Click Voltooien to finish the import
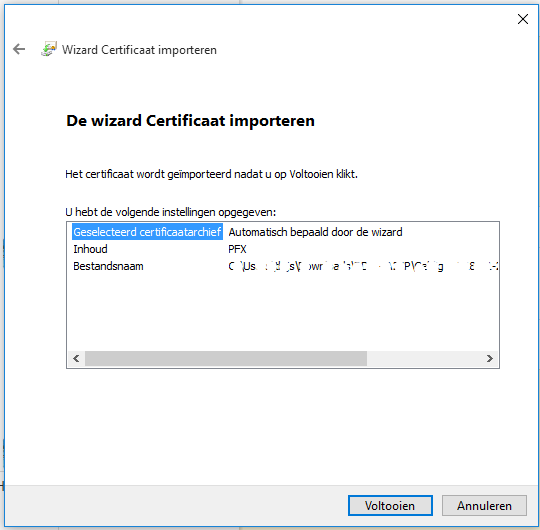The image size is (540, 530). 390,505
